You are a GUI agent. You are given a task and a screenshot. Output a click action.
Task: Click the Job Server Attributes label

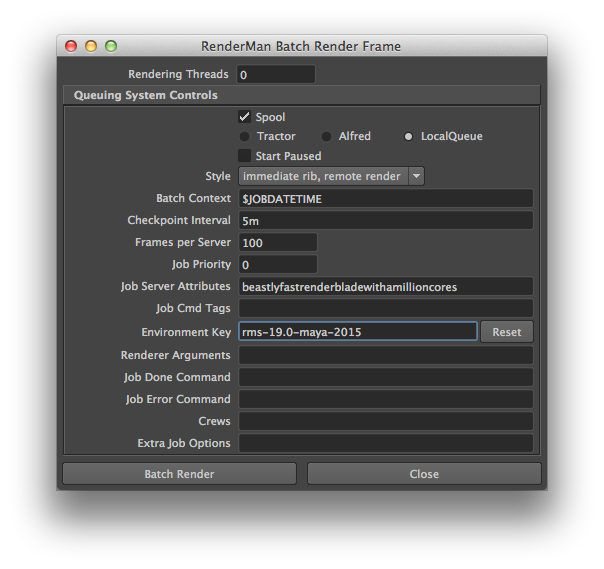[176, 286]
